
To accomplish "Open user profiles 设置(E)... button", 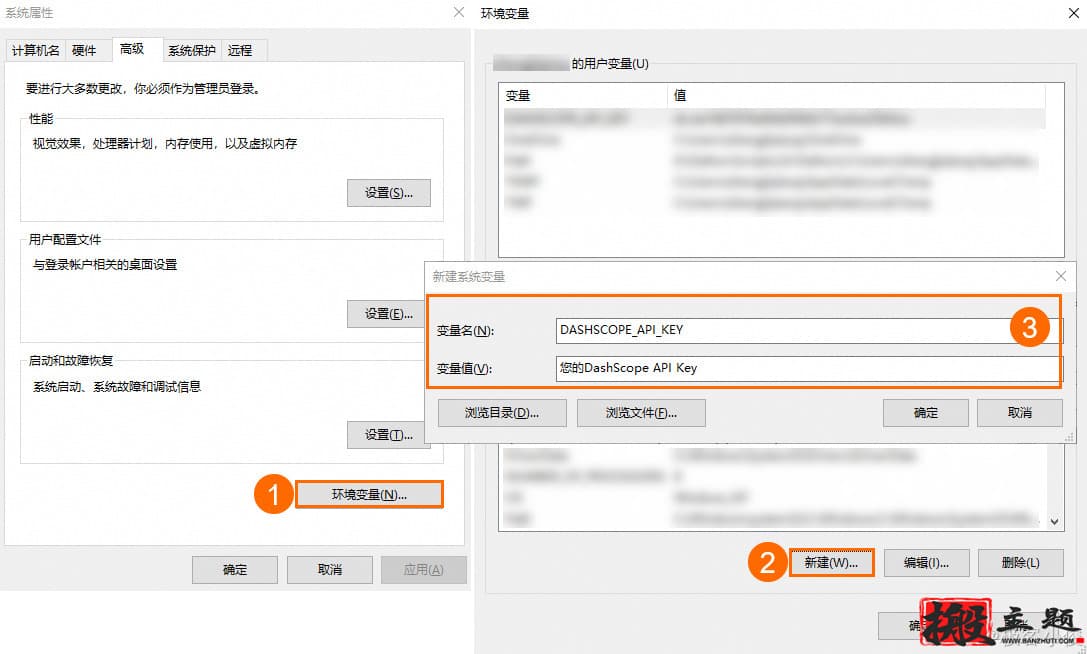I will pyautogui.click(x=388, y=314).
